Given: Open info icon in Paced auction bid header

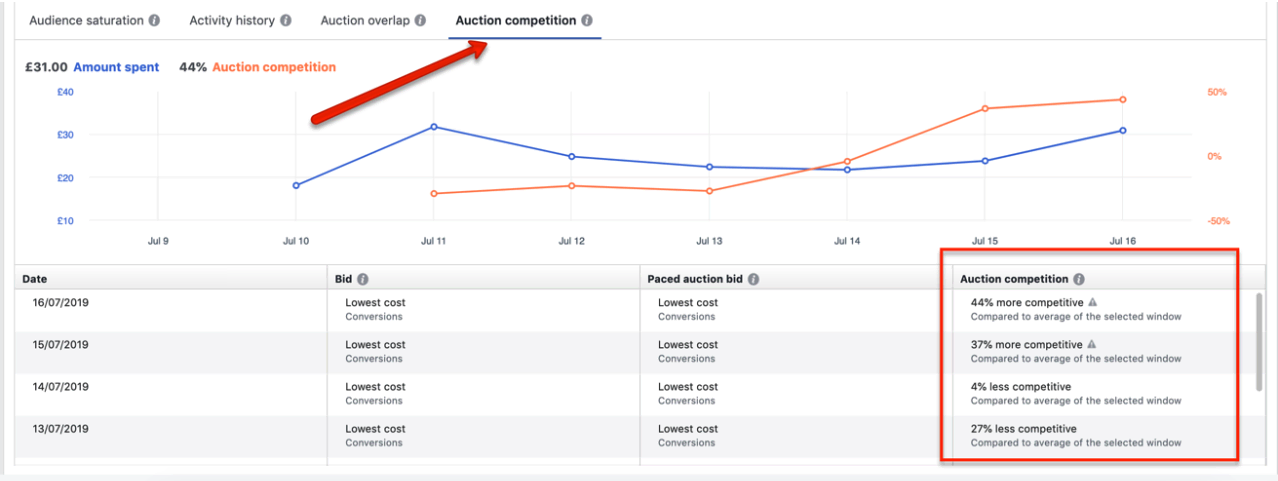Looking at the screenshot, I should point(753,280).
